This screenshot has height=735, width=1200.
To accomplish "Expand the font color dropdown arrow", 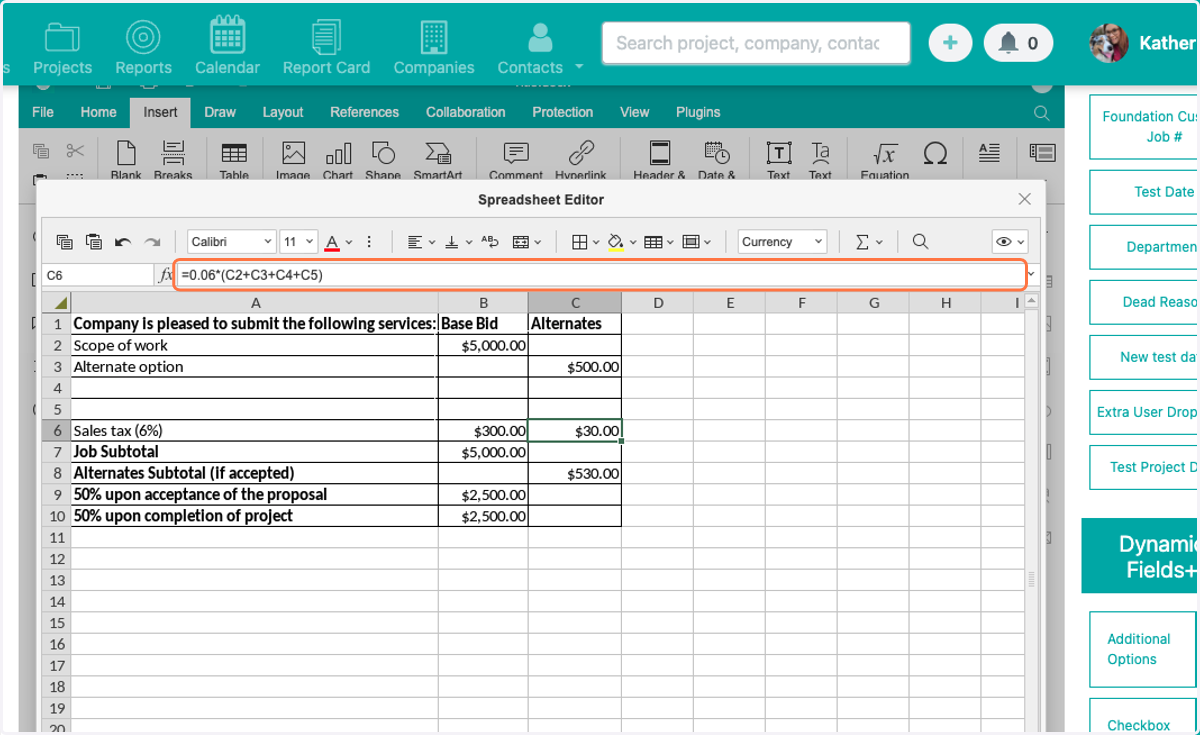I will click(x=349, y=242).
